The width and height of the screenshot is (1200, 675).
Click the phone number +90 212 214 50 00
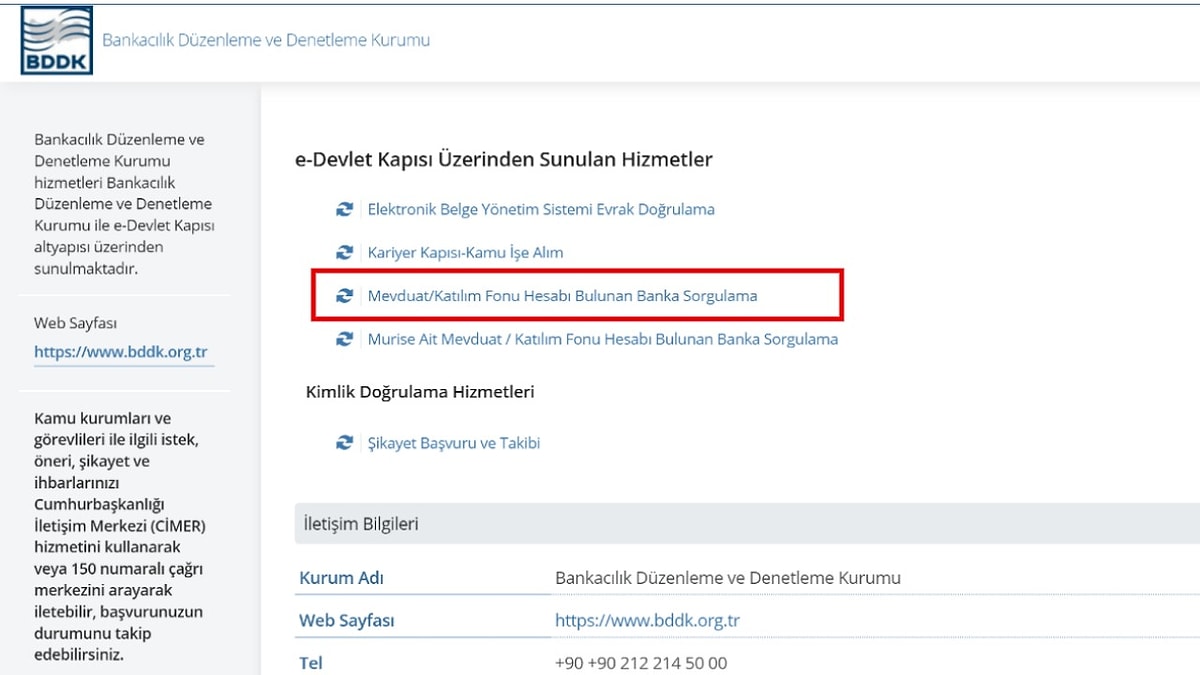(x=641, y=663)
